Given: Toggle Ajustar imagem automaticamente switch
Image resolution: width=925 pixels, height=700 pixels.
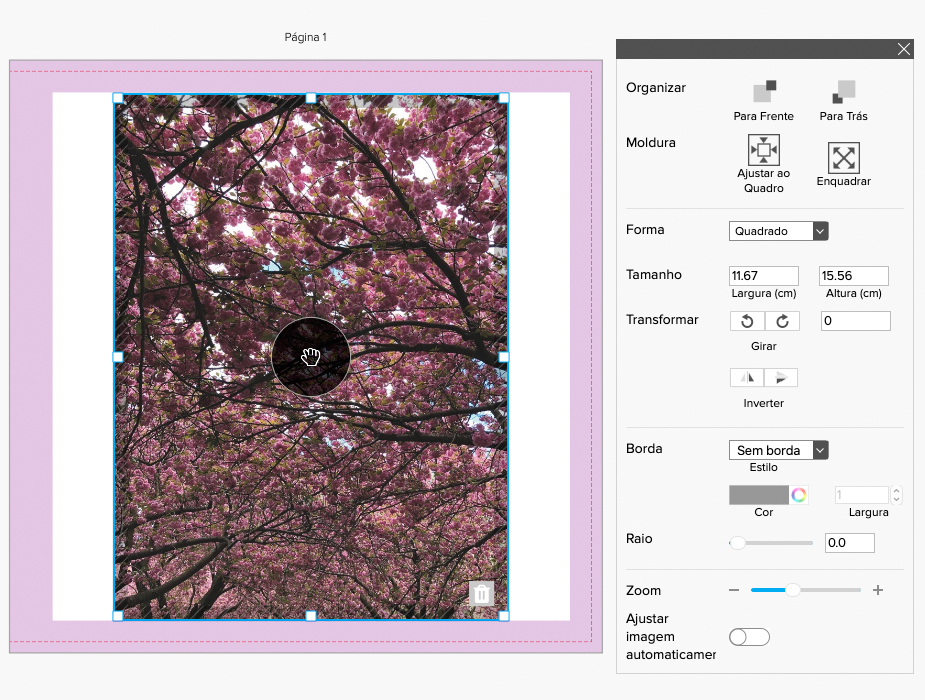Looking at the screenshot, I should pos(749,637).
